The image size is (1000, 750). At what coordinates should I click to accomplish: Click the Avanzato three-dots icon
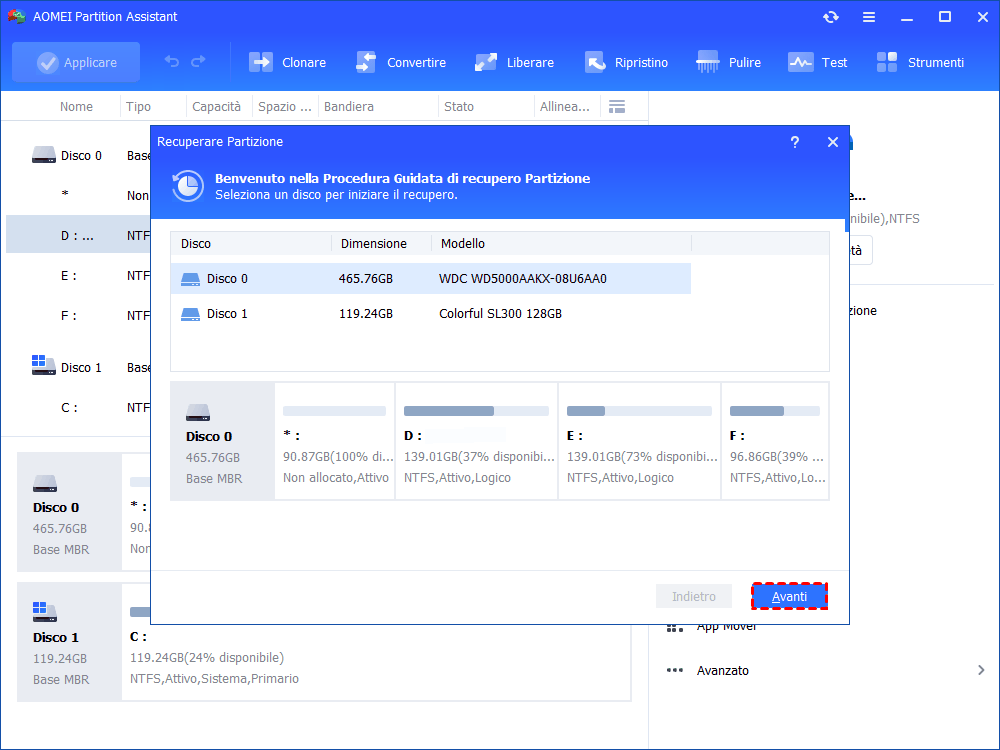(675, 670)
